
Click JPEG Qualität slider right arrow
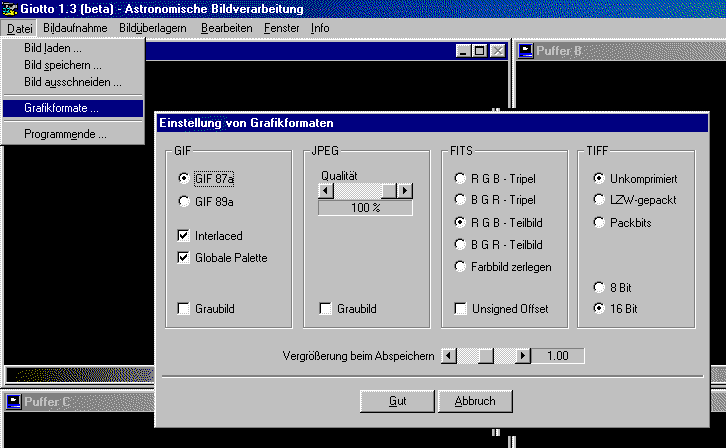click(405, 190)
